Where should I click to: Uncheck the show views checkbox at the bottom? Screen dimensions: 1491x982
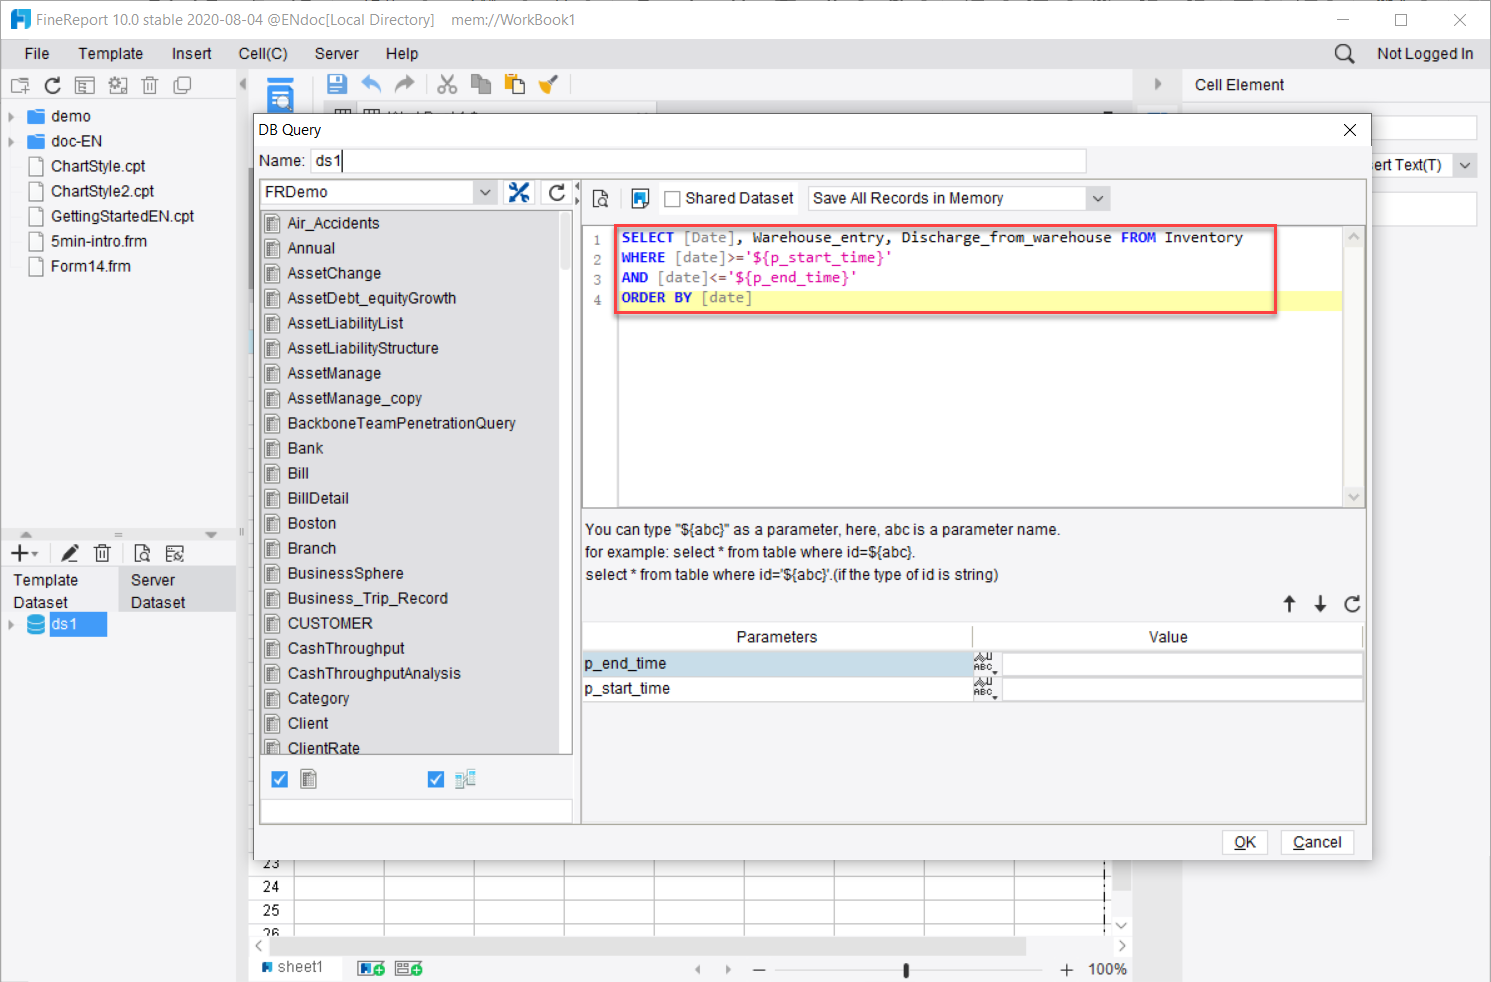[x=436, y=779]
